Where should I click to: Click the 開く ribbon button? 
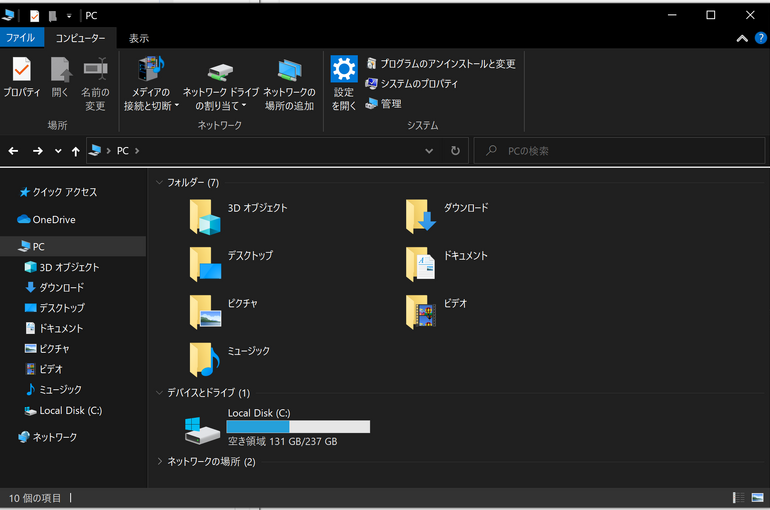tap(60, 77)
